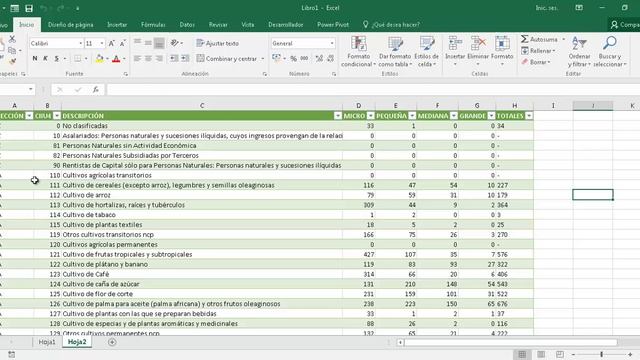Toggle Ajustar texto wrap option
Image resolution: width=640 pixels, height=360 pixels.
pos(218,43)
